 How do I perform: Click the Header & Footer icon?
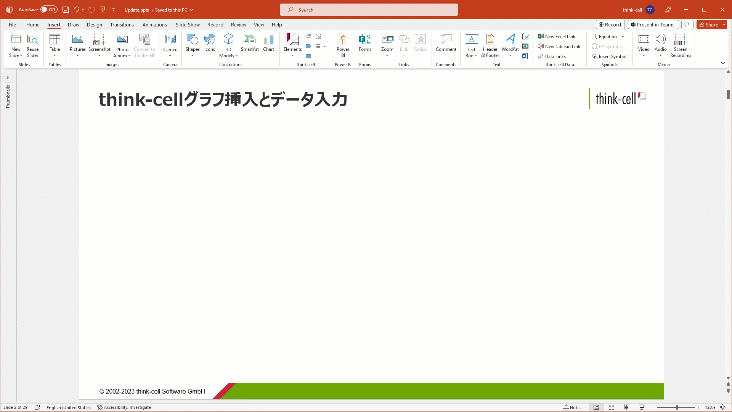(490, 39)
